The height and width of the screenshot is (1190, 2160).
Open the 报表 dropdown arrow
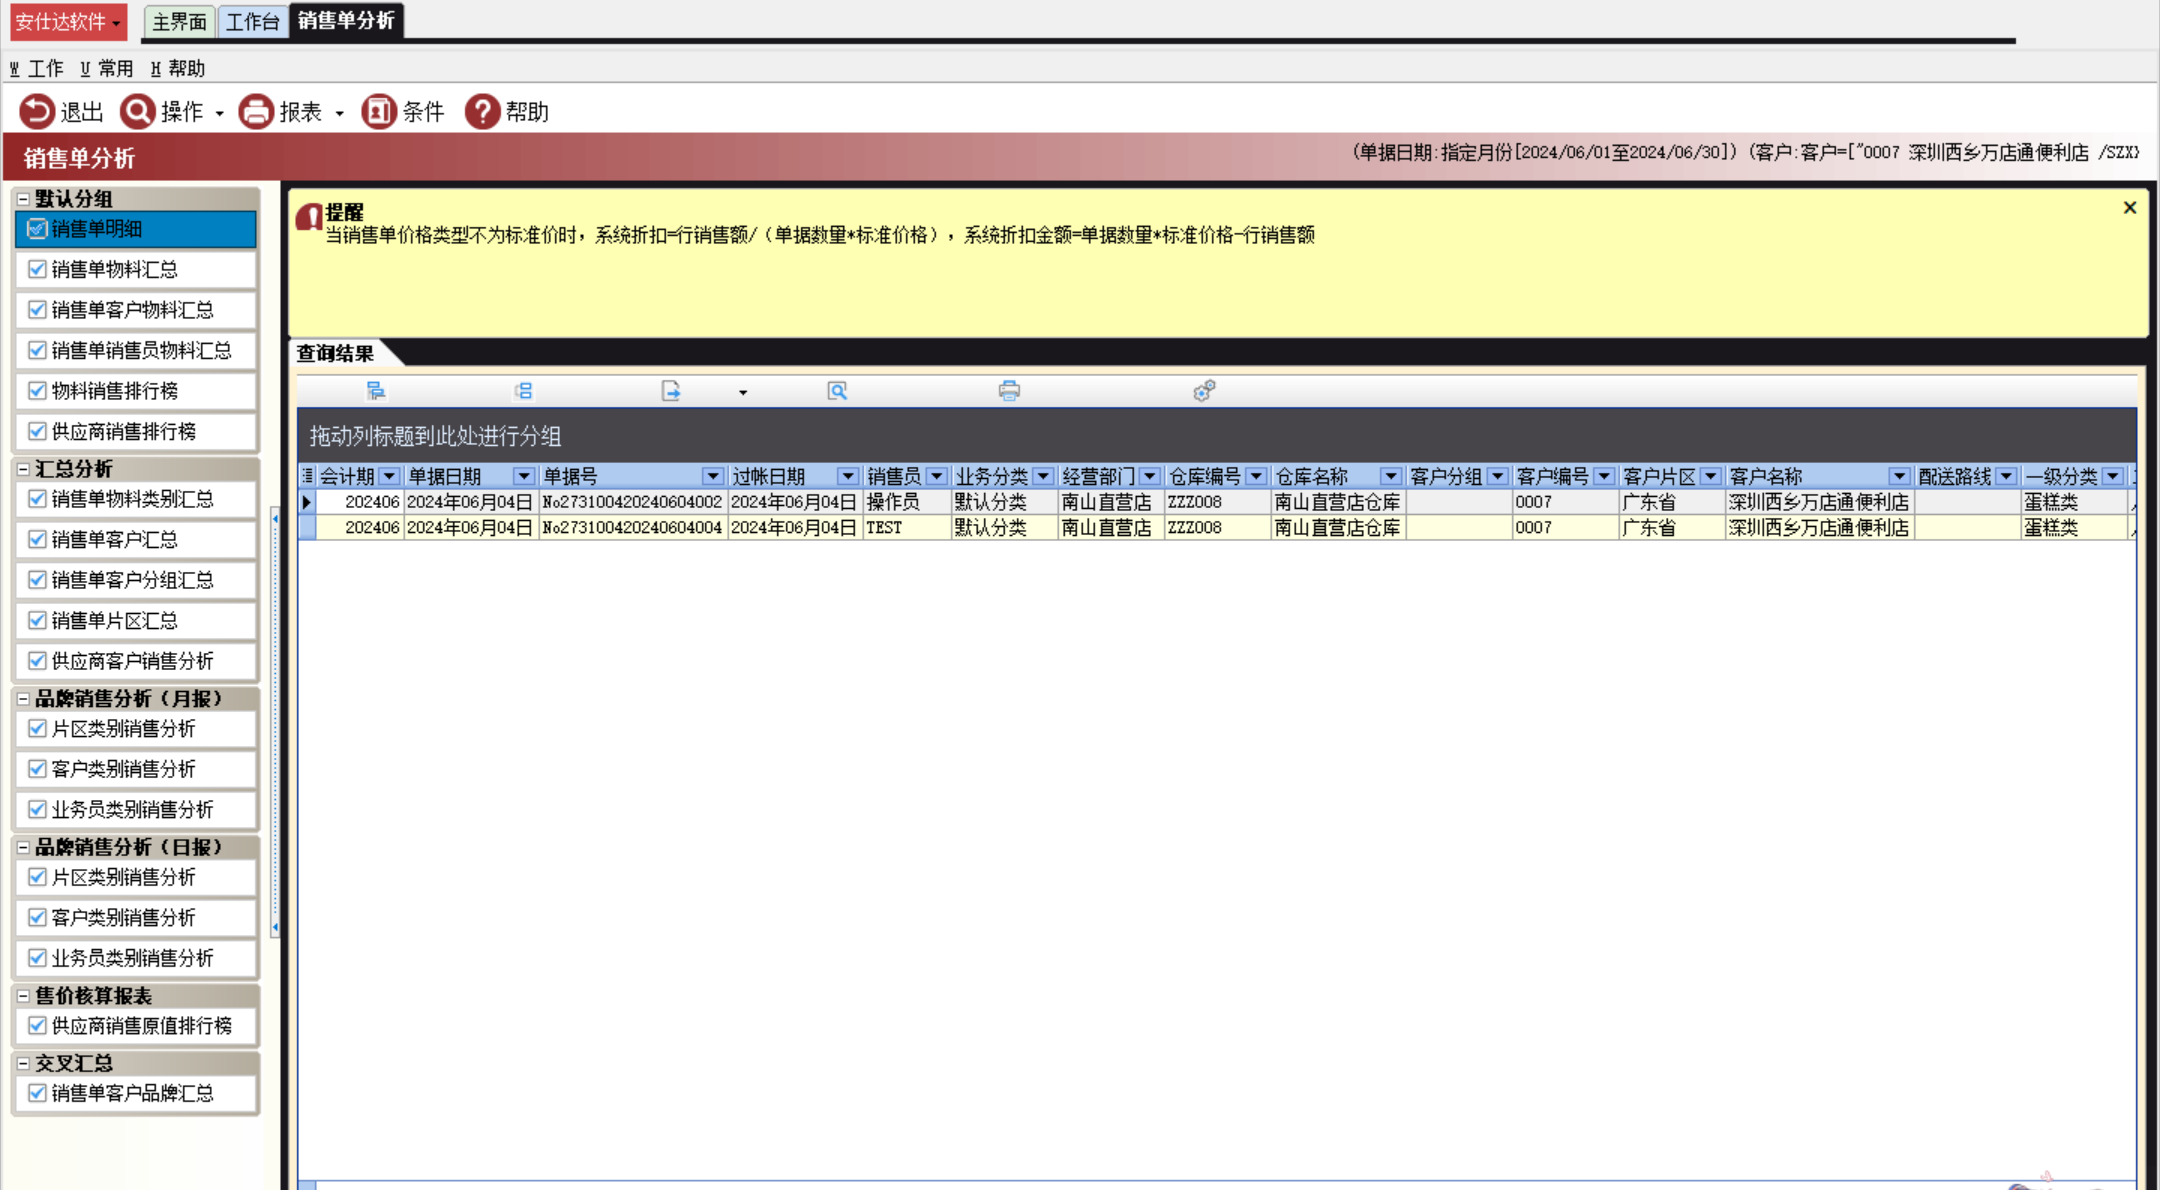click(x=340, y=113)
